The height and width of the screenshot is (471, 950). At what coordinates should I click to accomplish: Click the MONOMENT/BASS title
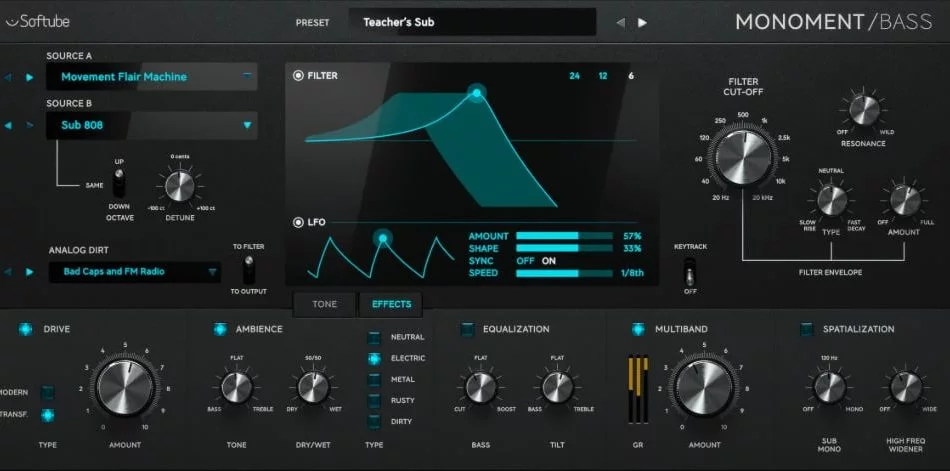[834, 22]
